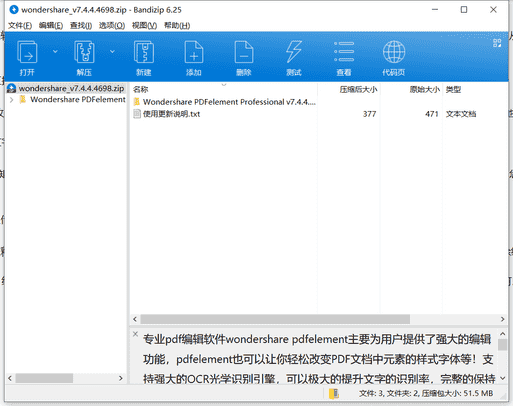Viewport: 513px width, 406px height.
Task: Click the original size value 471
Action: (432, 114)
